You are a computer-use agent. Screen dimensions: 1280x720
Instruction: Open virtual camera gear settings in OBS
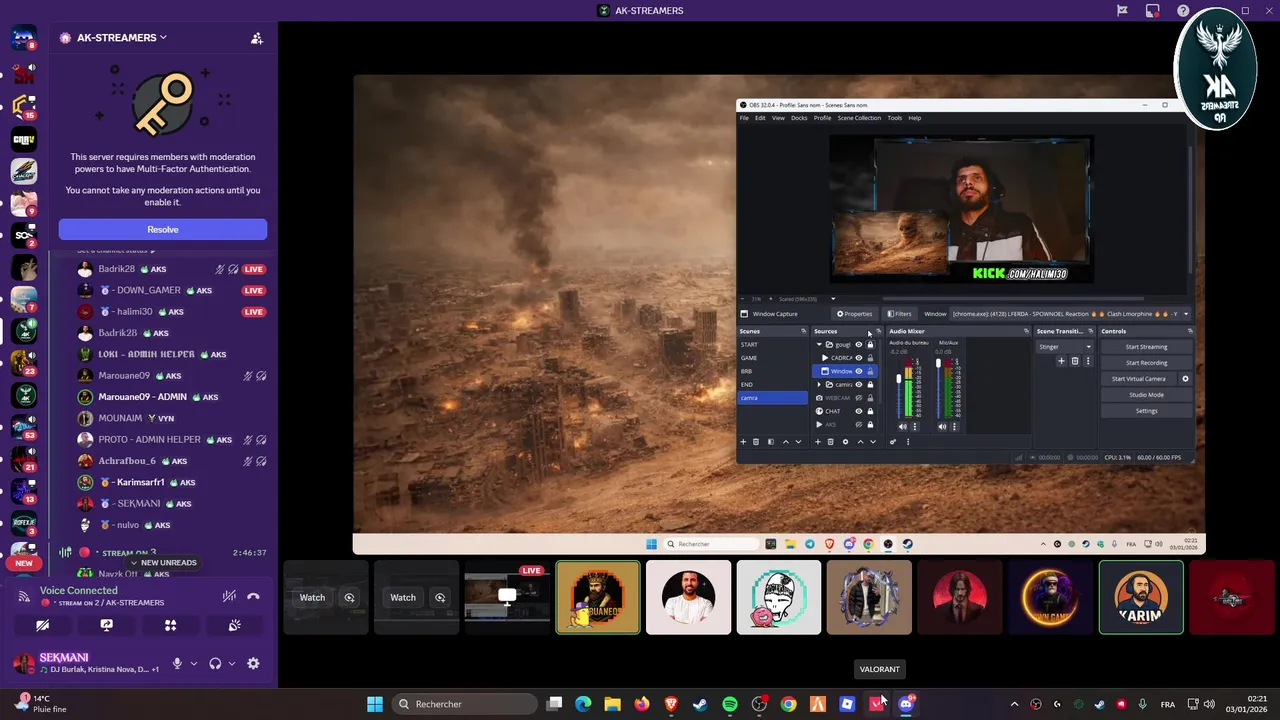click(x=1186, y=379)
